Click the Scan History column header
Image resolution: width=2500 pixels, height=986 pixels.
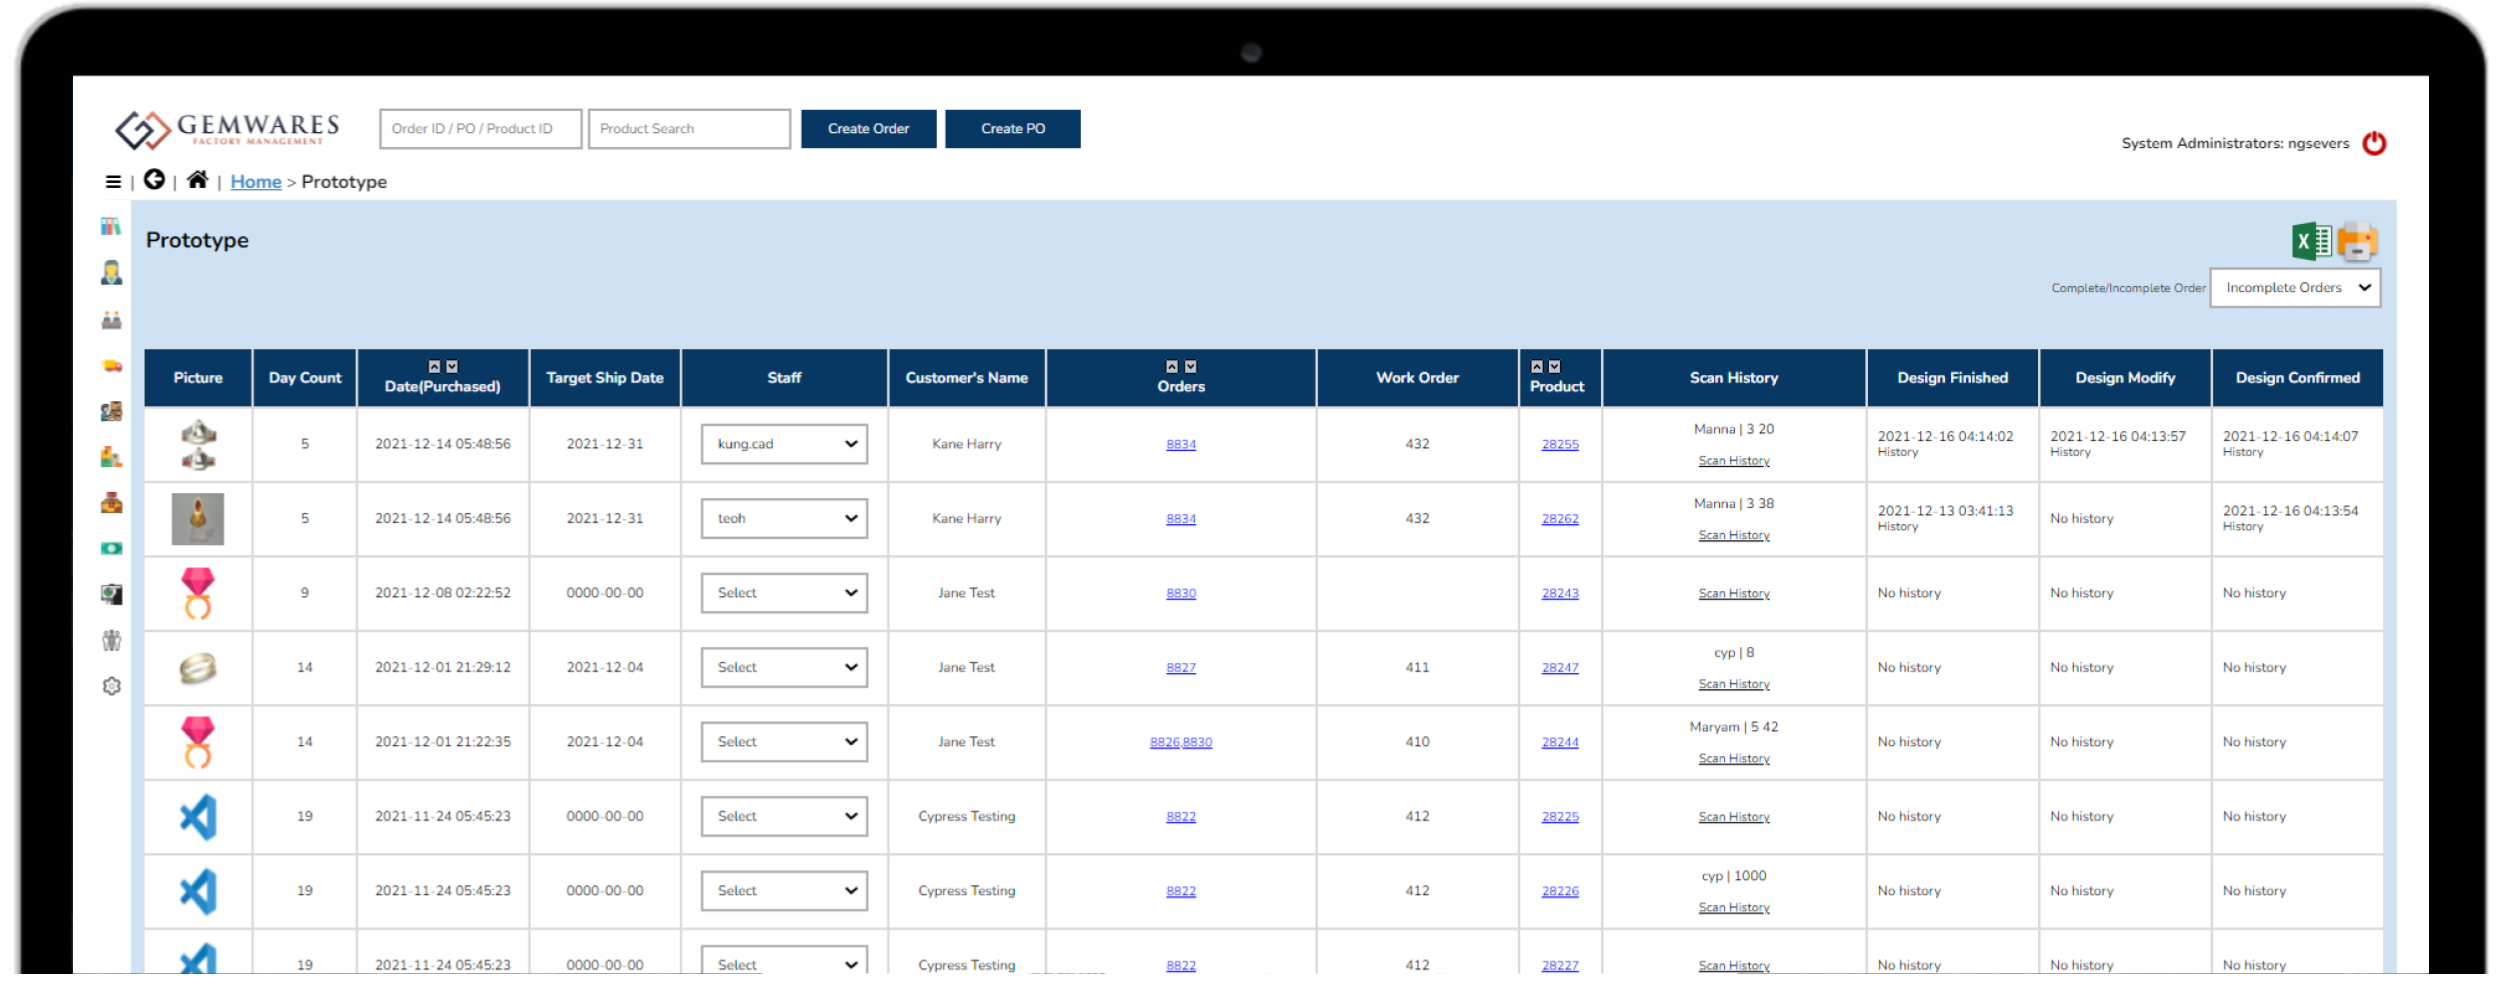1734,378
